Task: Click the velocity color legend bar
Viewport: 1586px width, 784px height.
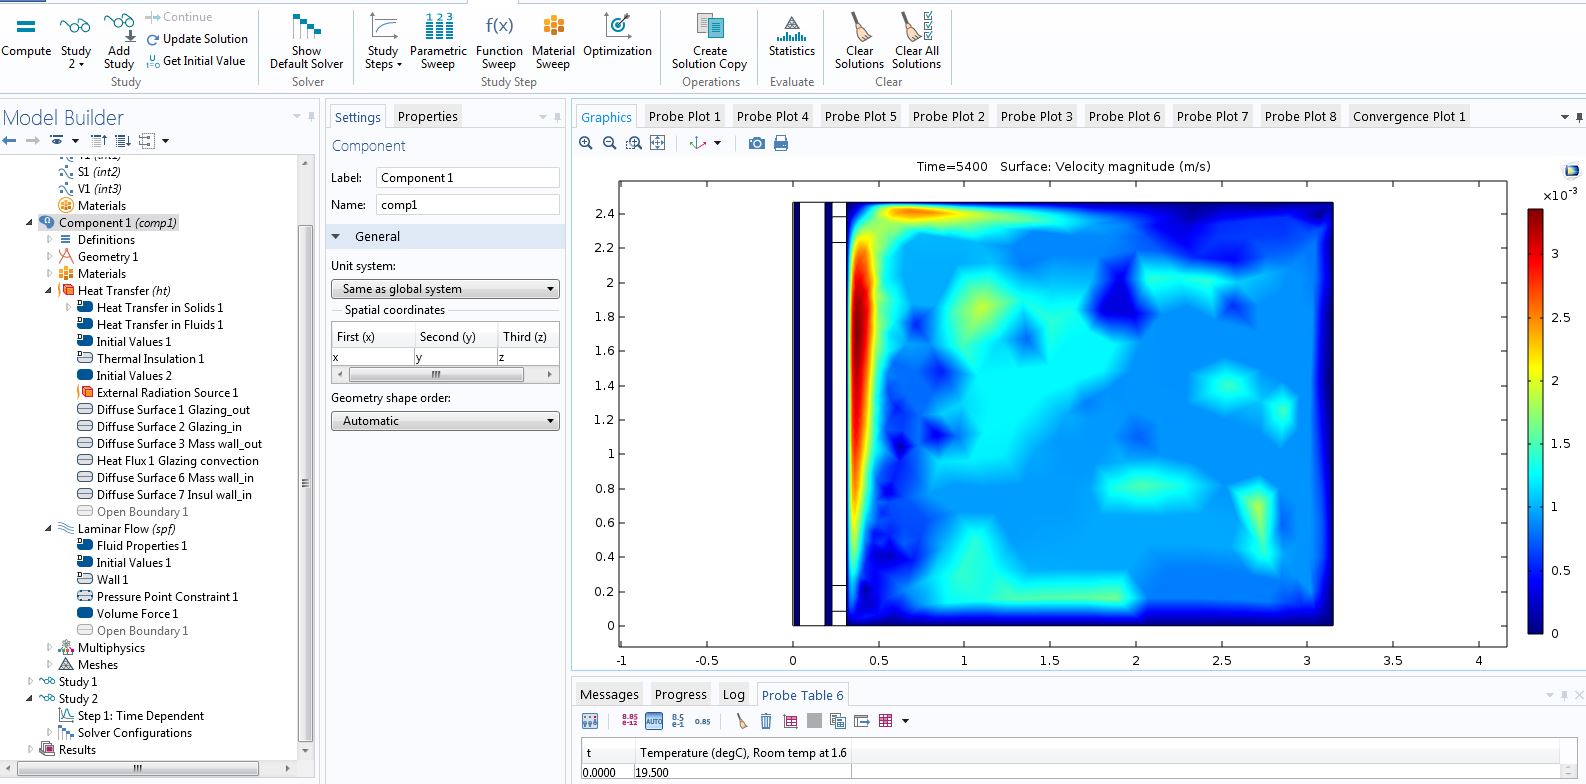Action: pyautogui.click(x=1535, y=420)
